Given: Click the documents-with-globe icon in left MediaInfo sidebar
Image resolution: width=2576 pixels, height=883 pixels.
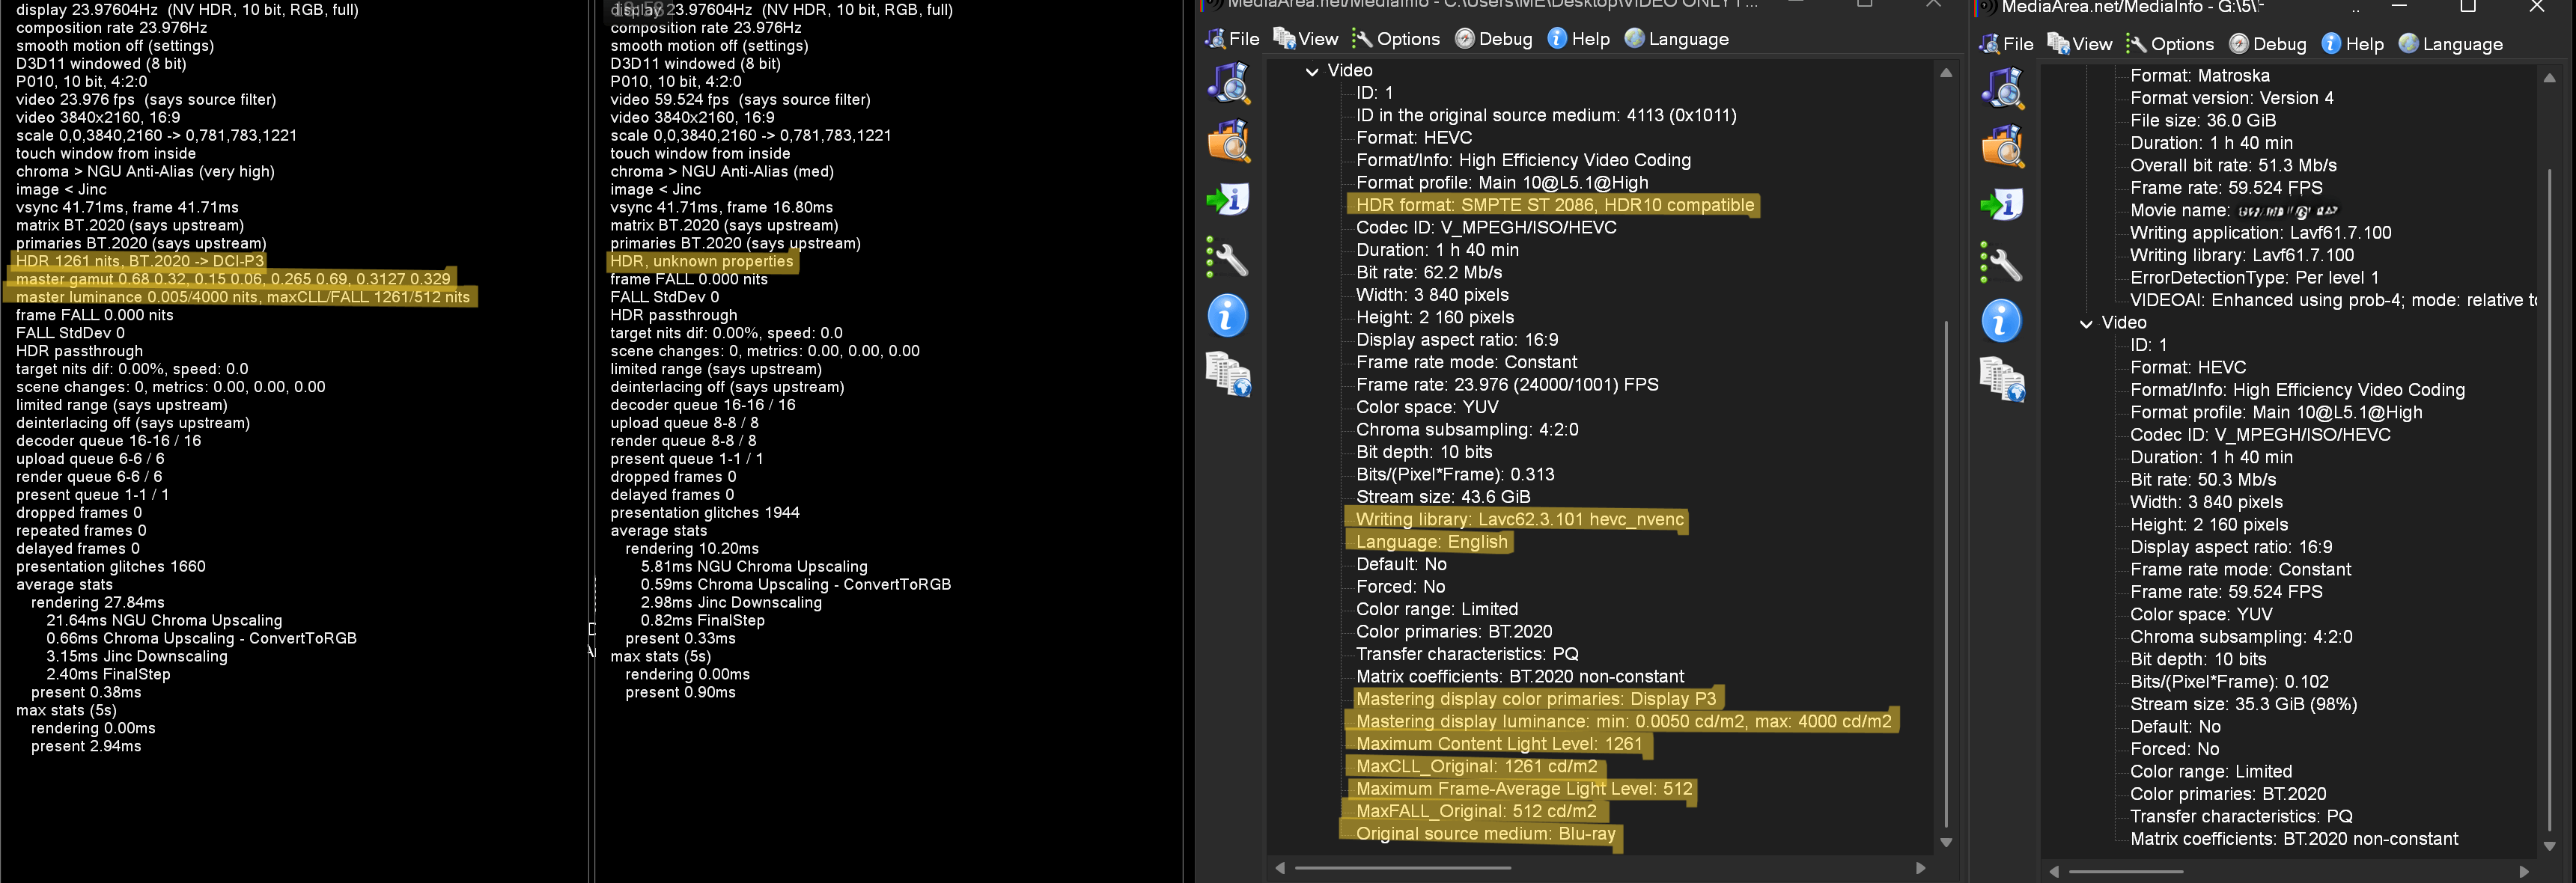Looking at the screenshot, I should click(x=1228, y=375).
